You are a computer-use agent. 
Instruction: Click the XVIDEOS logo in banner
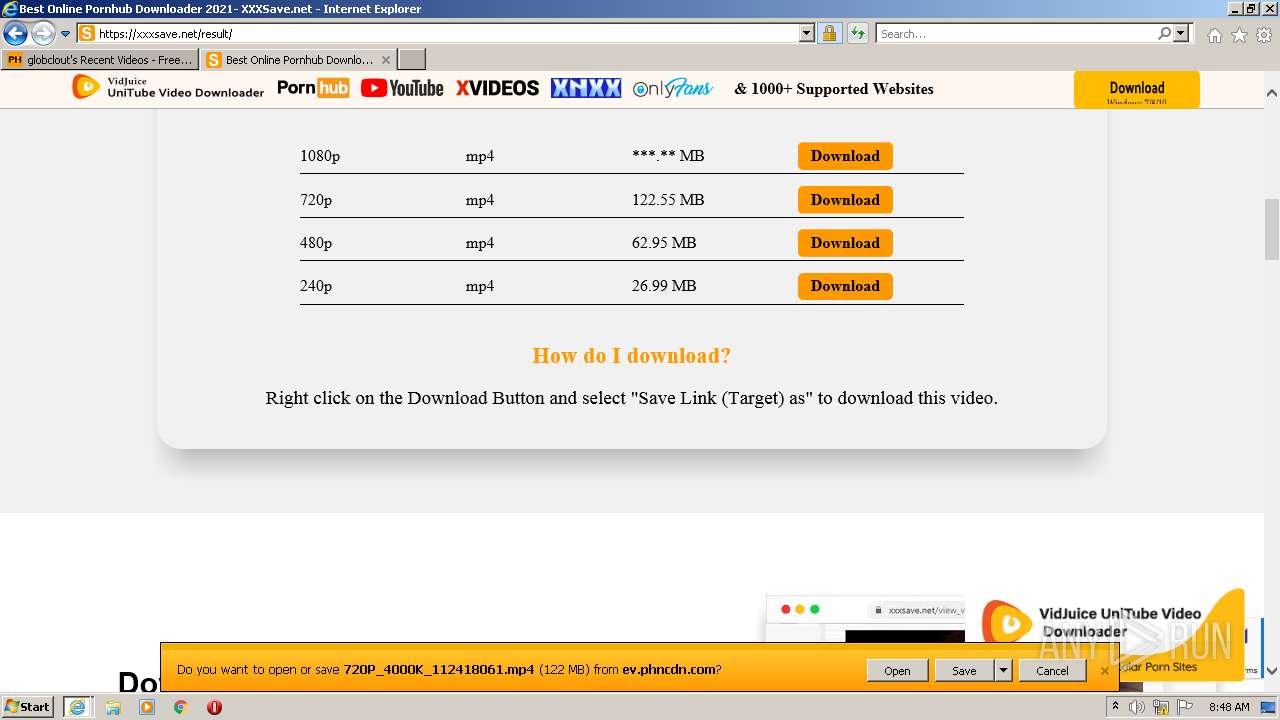click(x=497, y=88)
